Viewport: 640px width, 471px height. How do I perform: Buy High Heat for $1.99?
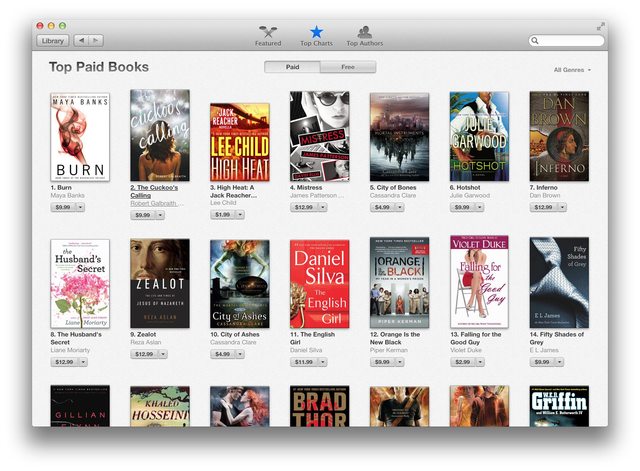coord(222,214)
